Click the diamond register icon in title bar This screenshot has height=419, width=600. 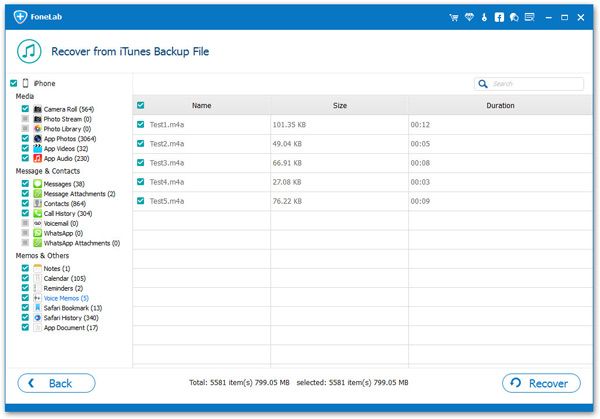[469, 17]
